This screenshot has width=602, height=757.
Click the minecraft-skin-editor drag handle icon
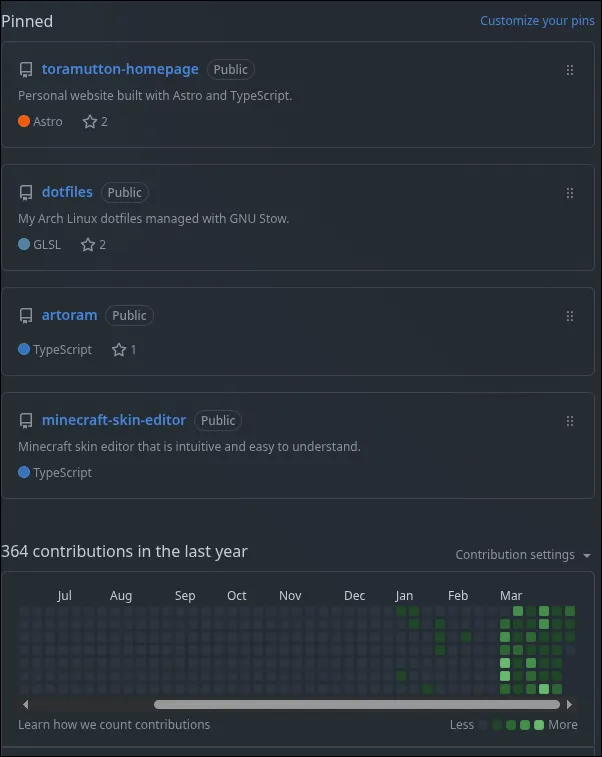(570, 421)
